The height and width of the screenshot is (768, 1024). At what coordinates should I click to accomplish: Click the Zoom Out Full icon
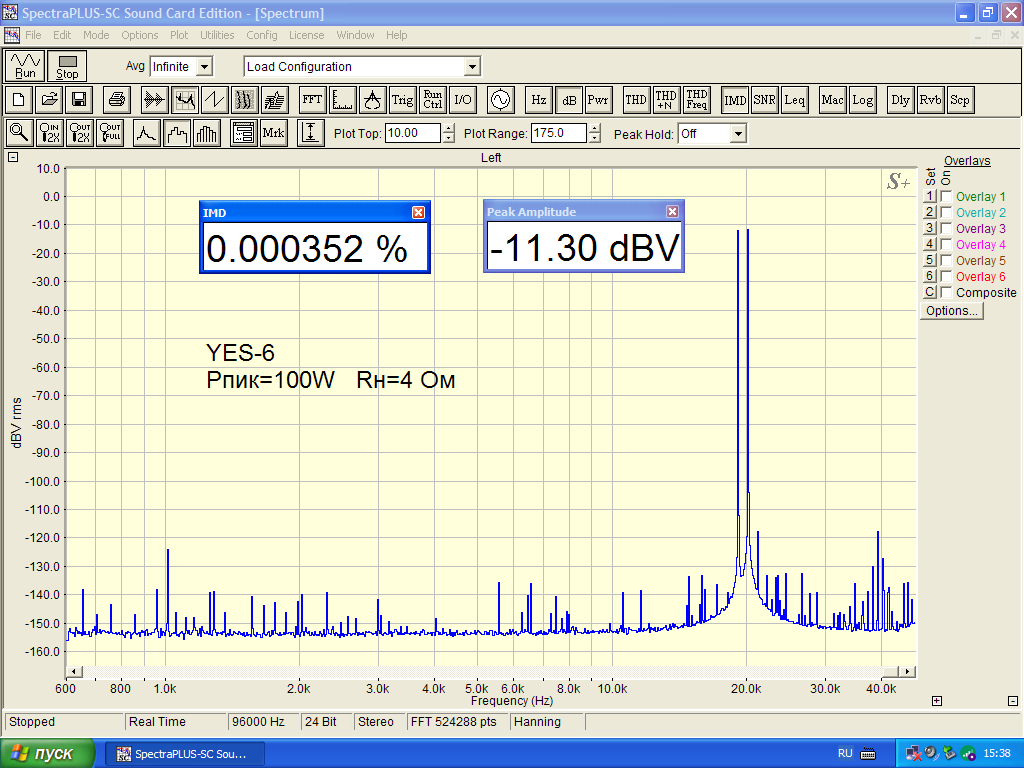(111, 133)
